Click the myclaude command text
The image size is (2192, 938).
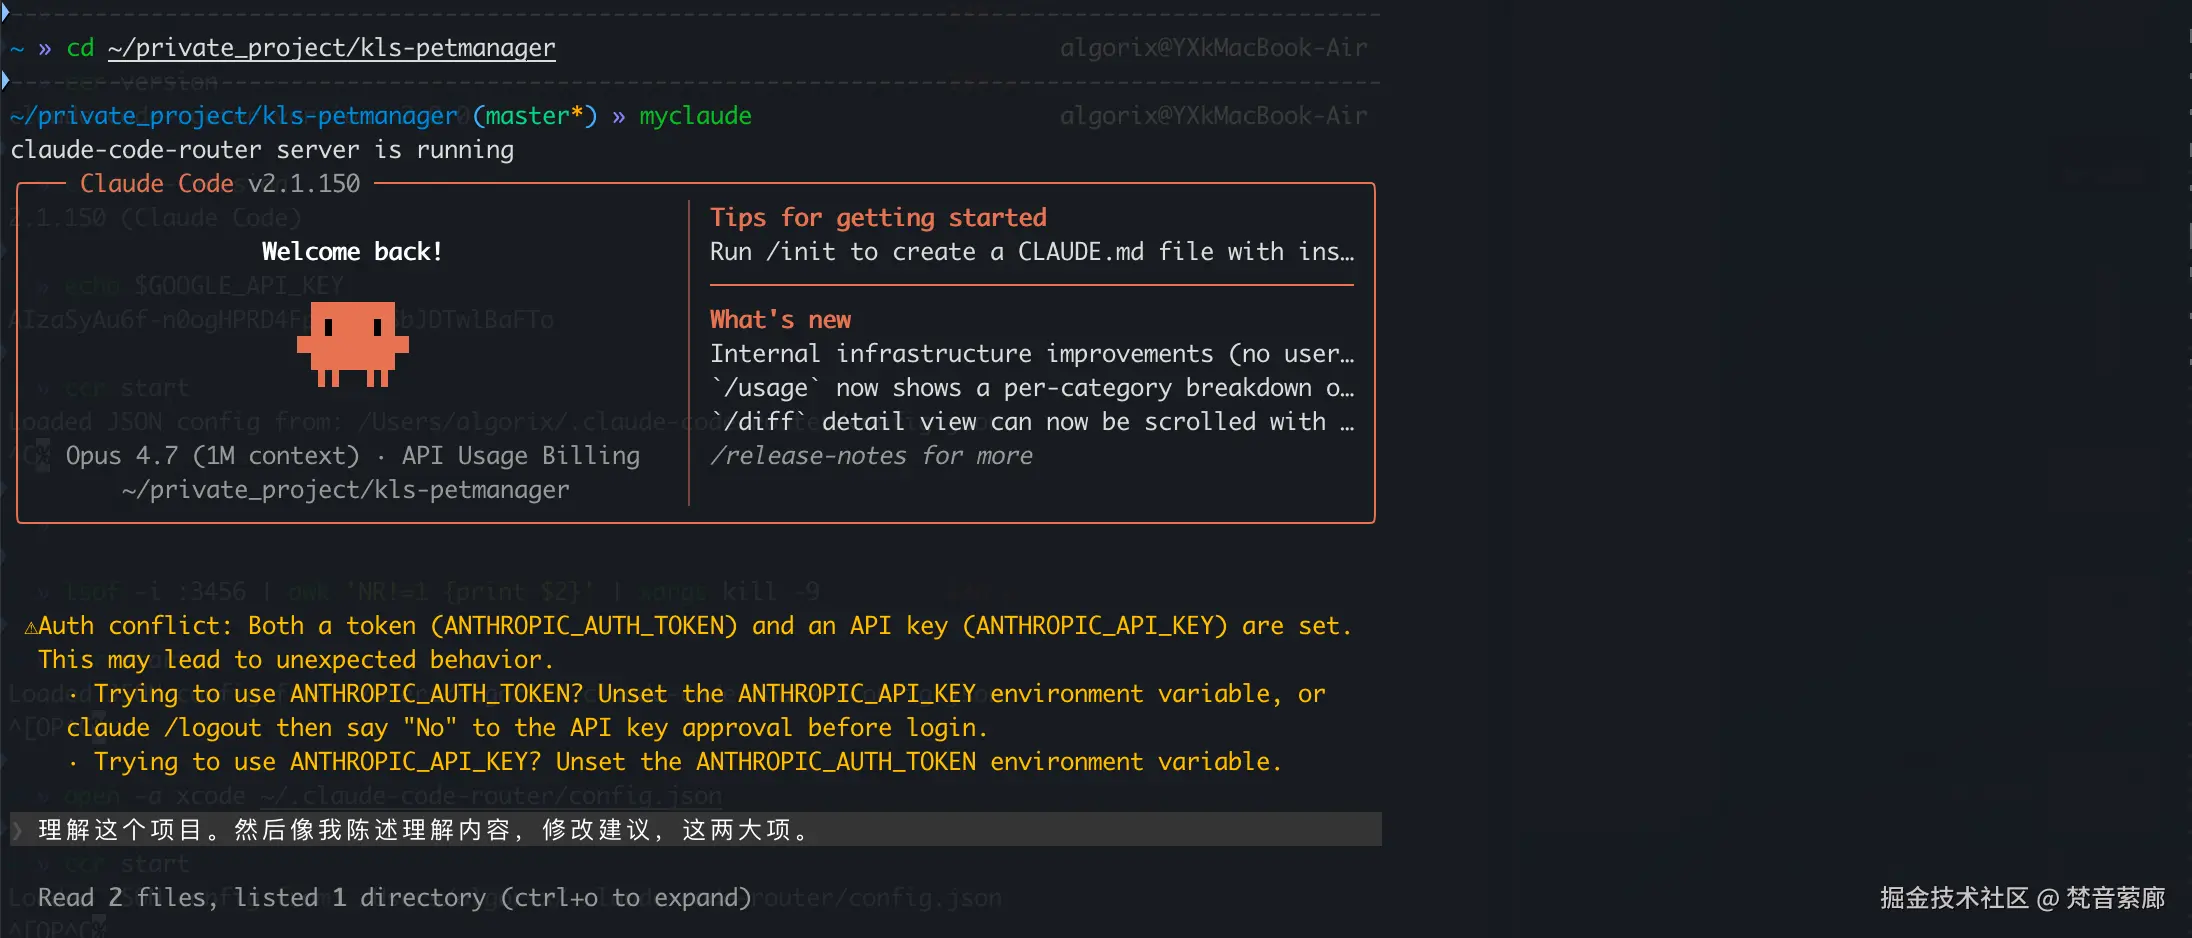(695, 116)
